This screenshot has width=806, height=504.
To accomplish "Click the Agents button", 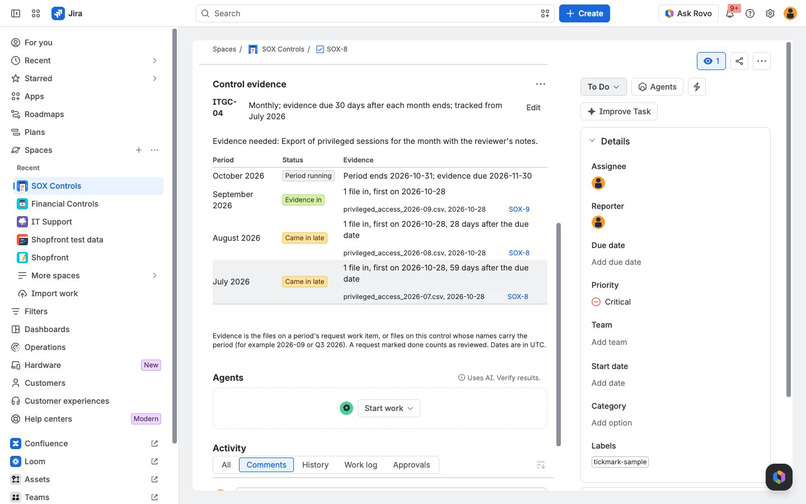I will 657,87.
